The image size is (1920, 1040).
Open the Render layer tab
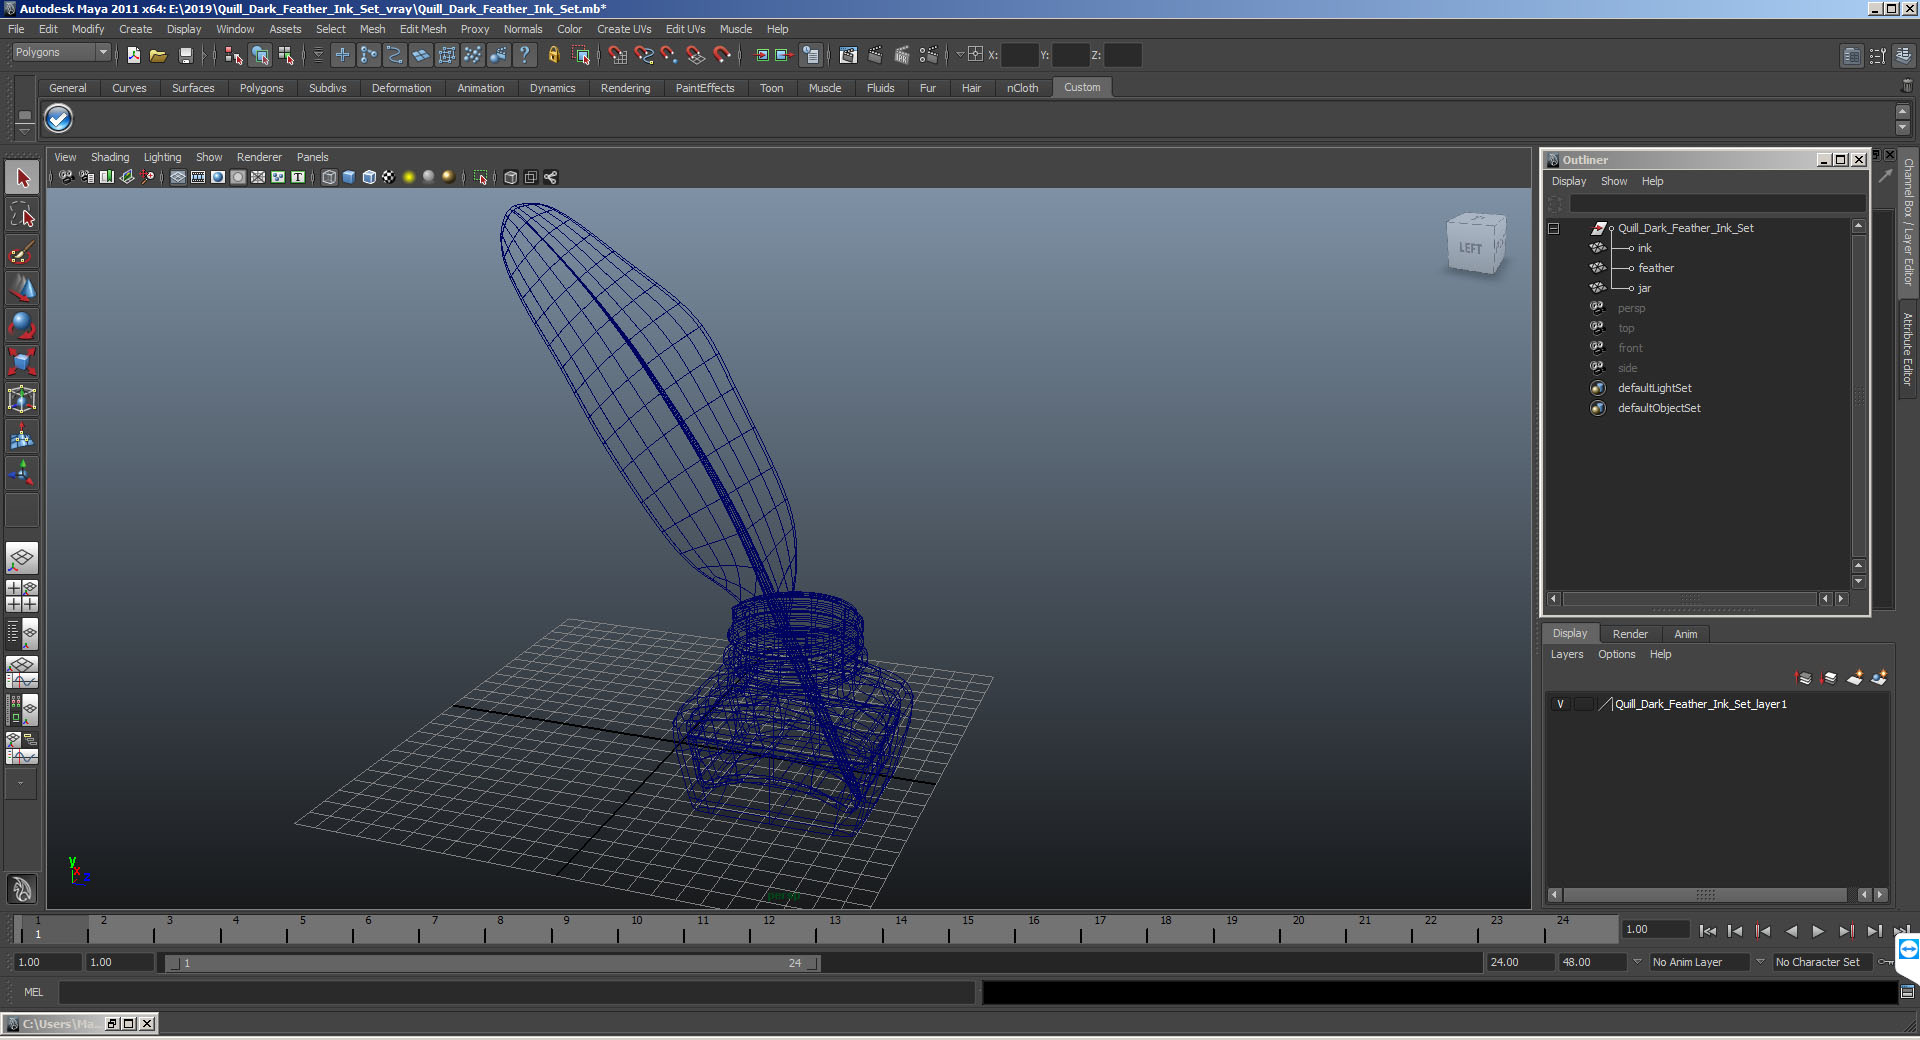(x=1630, y=634)
